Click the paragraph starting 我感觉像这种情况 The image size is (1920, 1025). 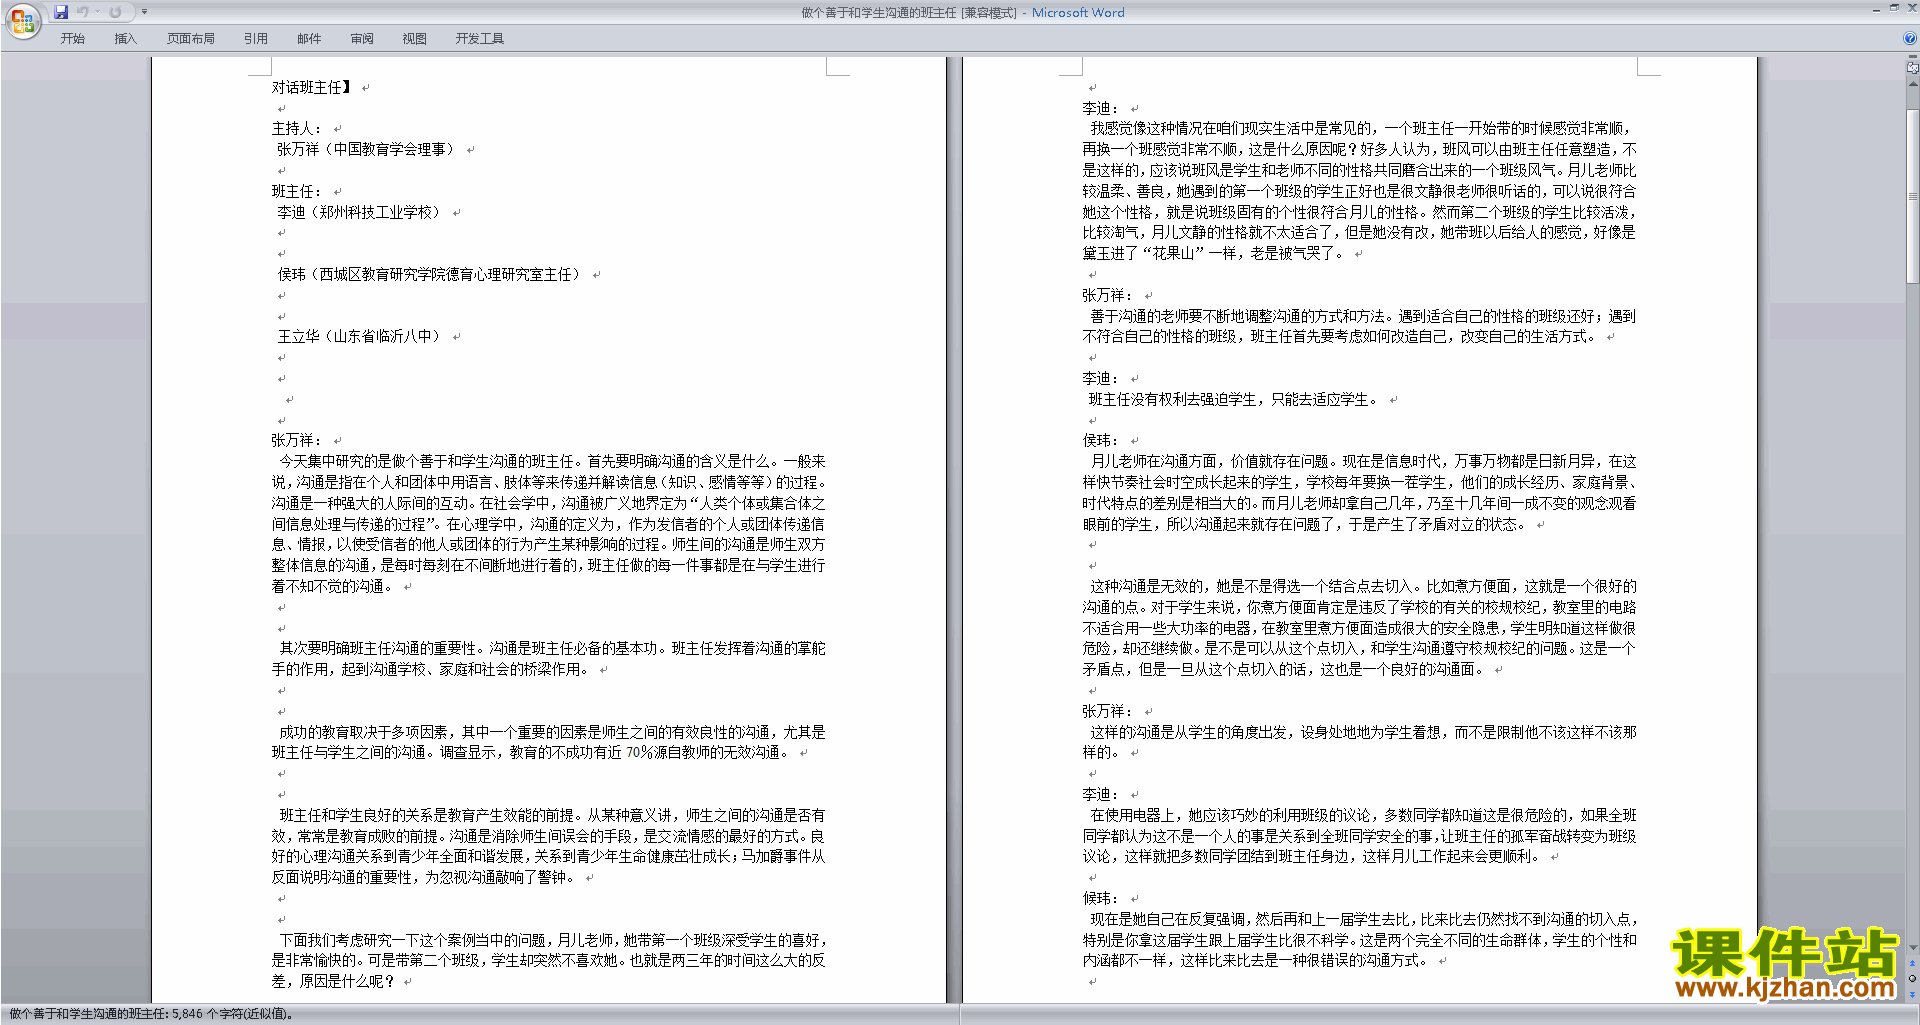[1359, 191]
